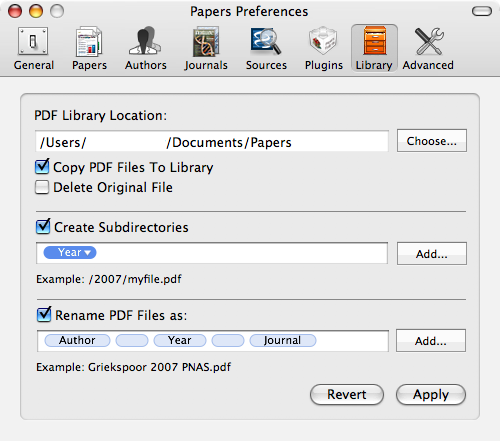Open the Sources preferences pane
This screenshot has width=500, height=441.
tap(266, 48)
